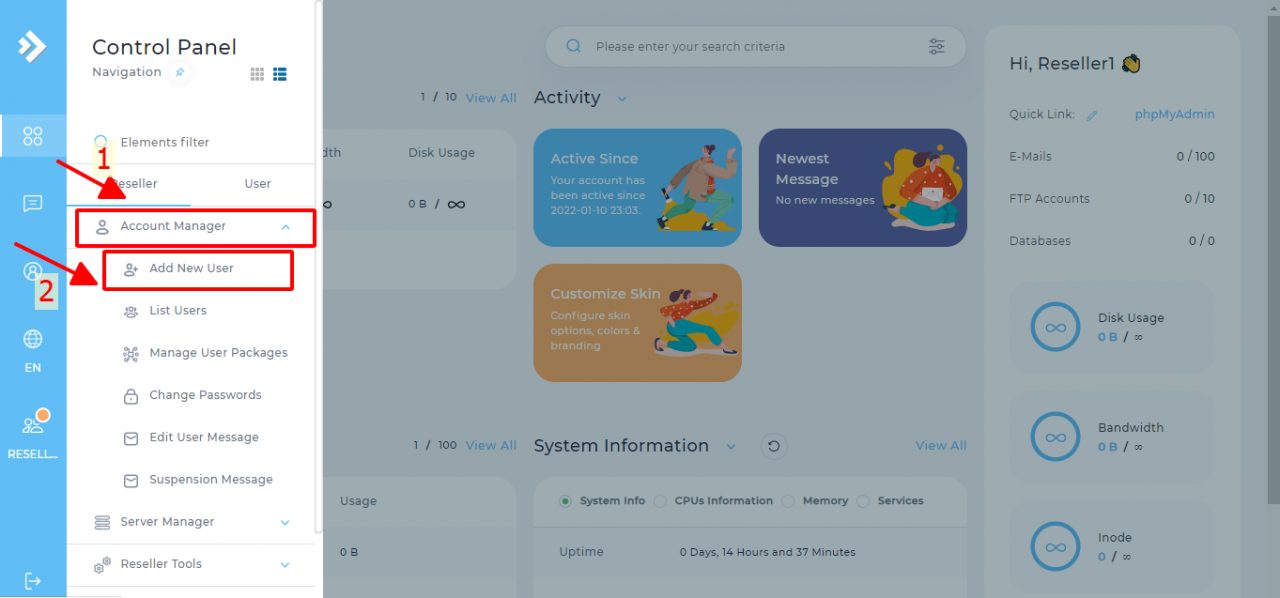Expand the Reseller Tools section
Screen dimensions: 1280x598
[x=285, y=564]
